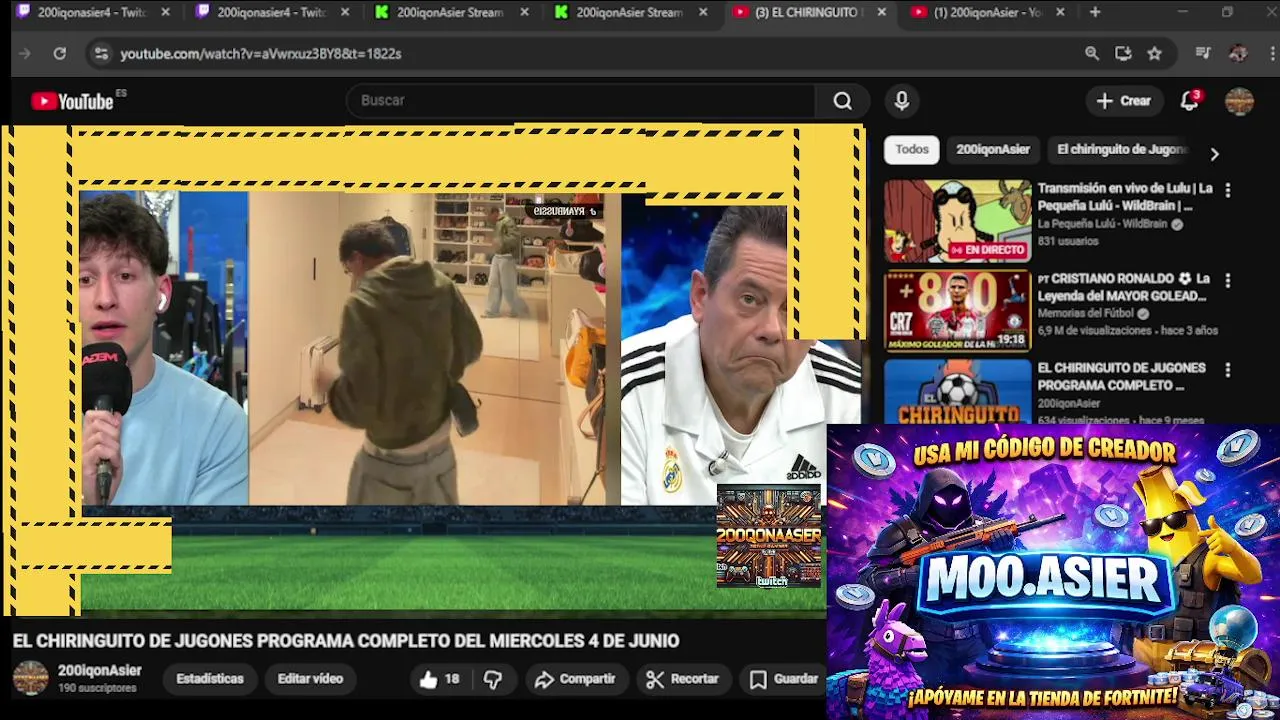Click the 190 suscriptores text
Image resolution: width=1280 pixels, height=720 pixels.
click(97, 689)
